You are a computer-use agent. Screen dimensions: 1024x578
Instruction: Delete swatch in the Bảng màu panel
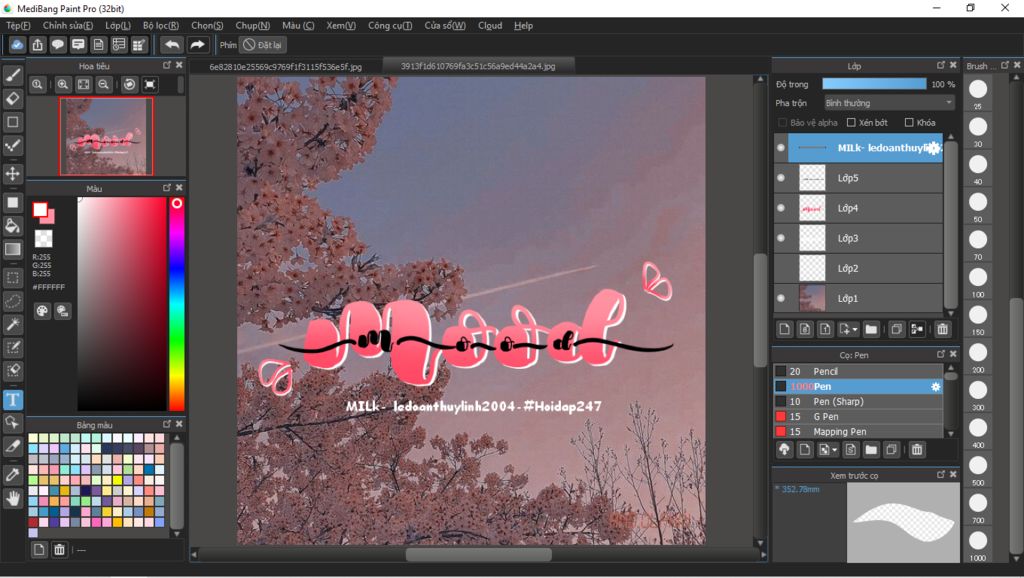(59, 550)
